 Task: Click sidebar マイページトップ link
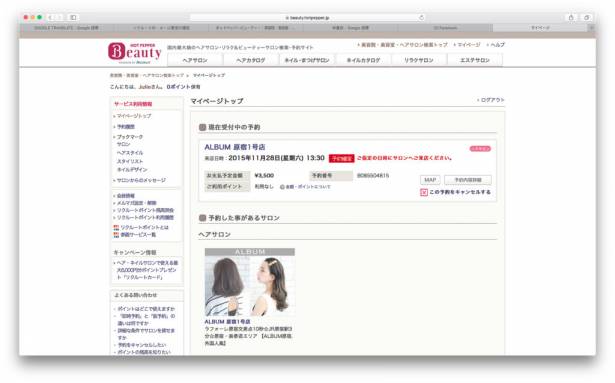(134, 116)
